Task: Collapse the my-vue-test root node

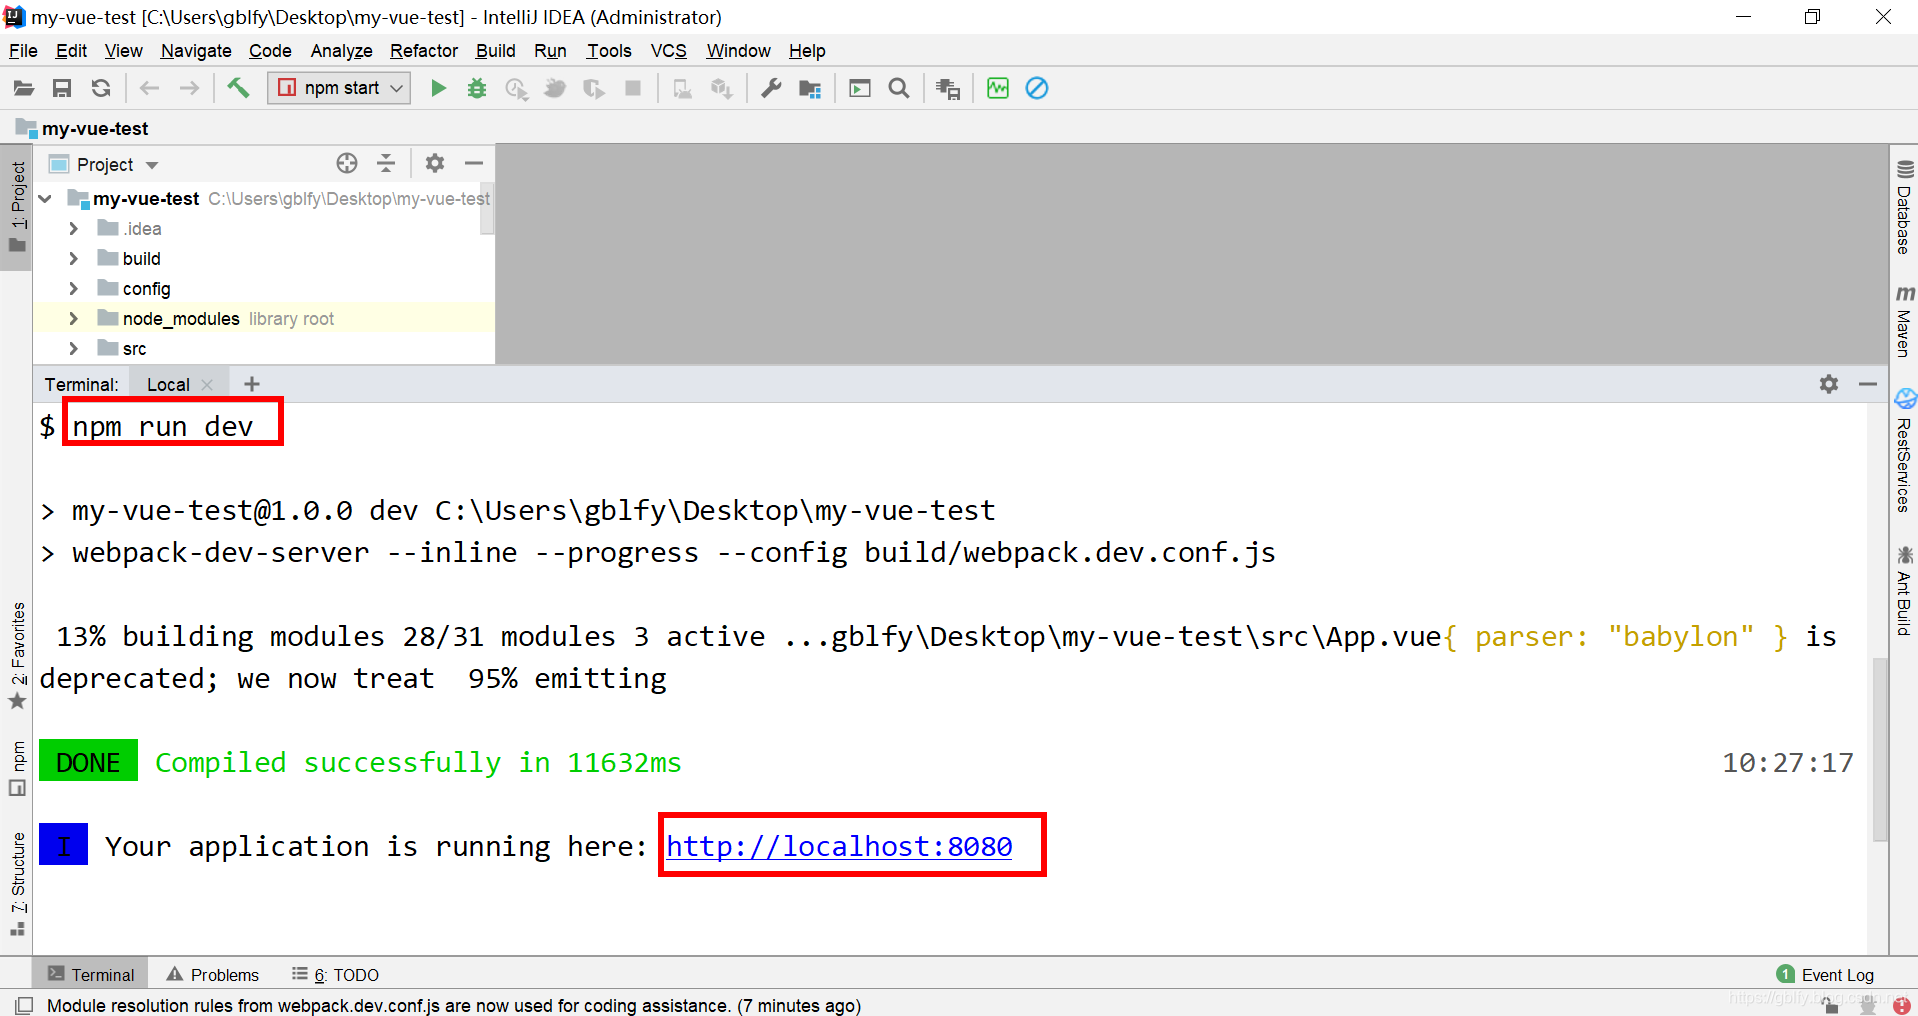Action: click(45, 199)
